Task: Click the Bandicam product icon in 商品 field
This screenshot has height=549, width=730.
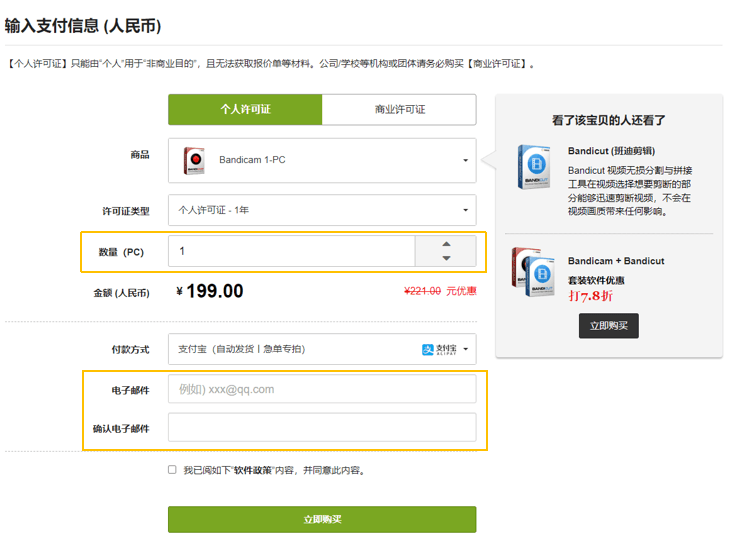Action: (194, 160)
